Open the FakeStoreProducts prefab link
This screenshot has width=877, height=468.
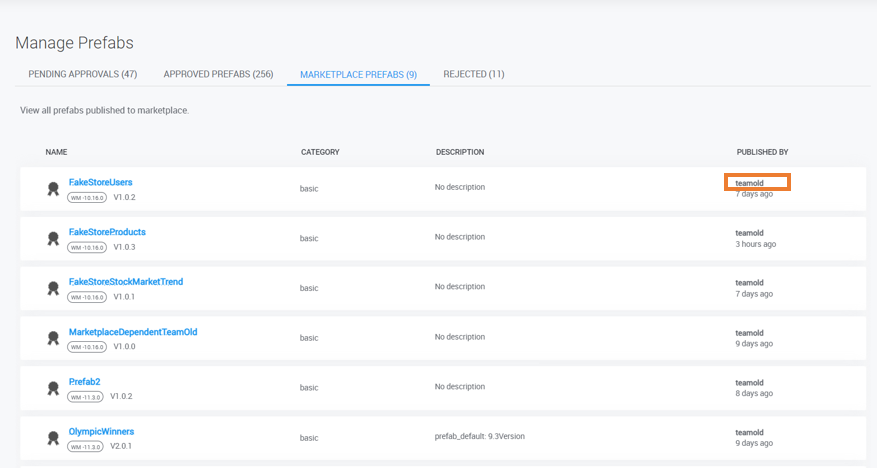click(x=107, y=232)
